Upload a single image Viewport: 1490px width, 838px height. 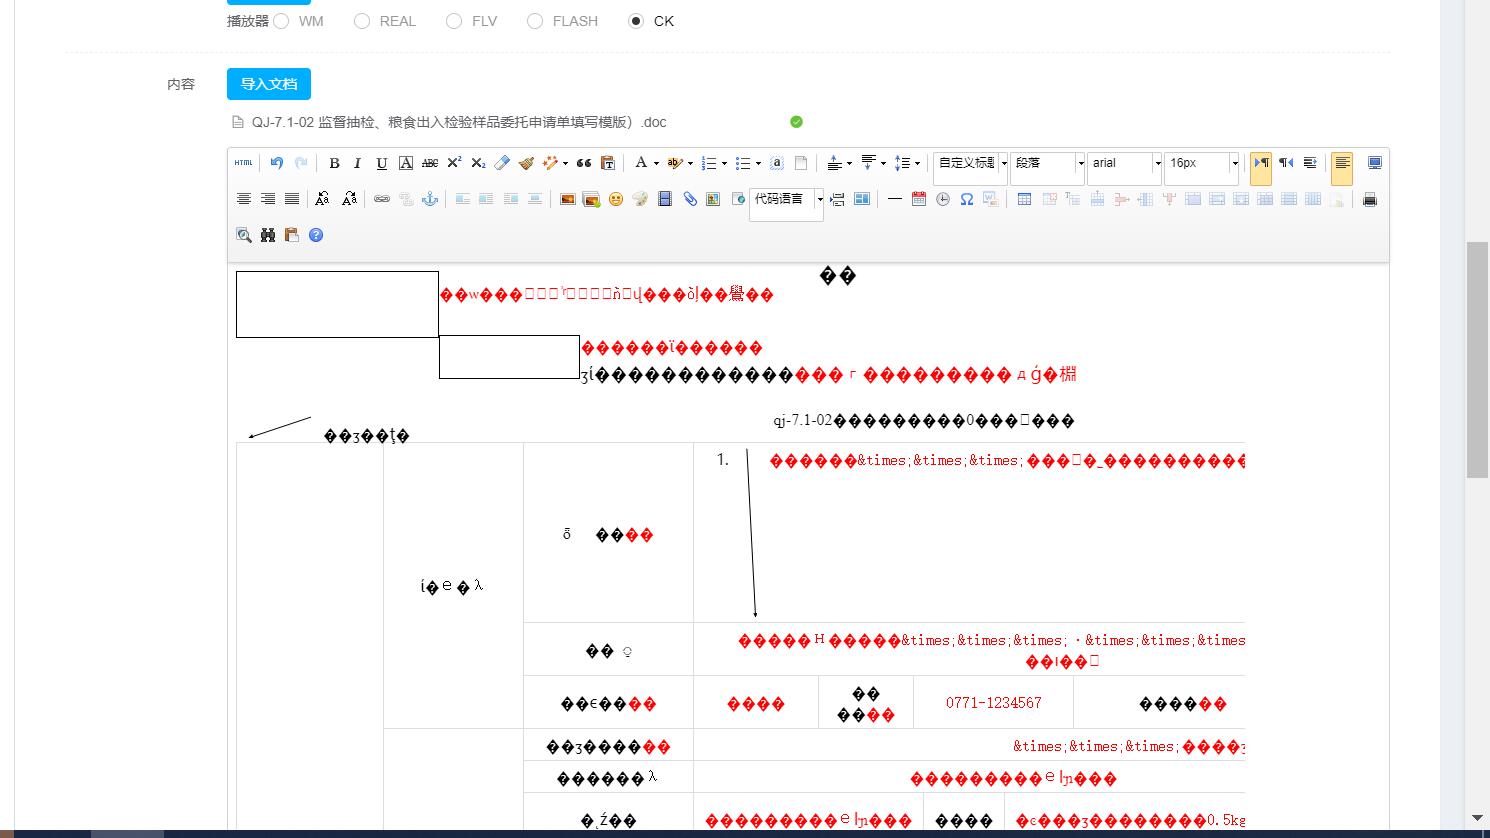567,199
